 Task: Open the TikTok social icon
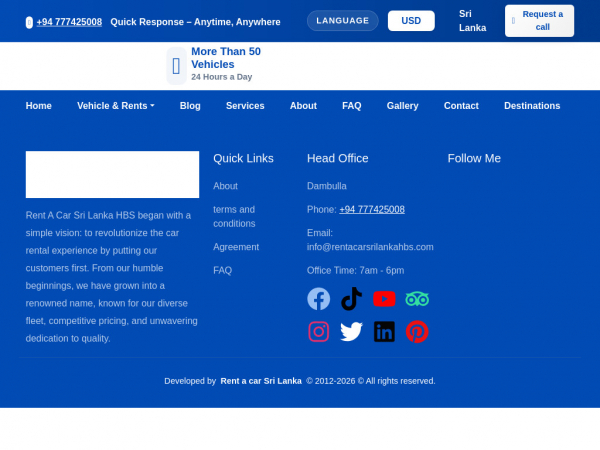tap(351, 299)
